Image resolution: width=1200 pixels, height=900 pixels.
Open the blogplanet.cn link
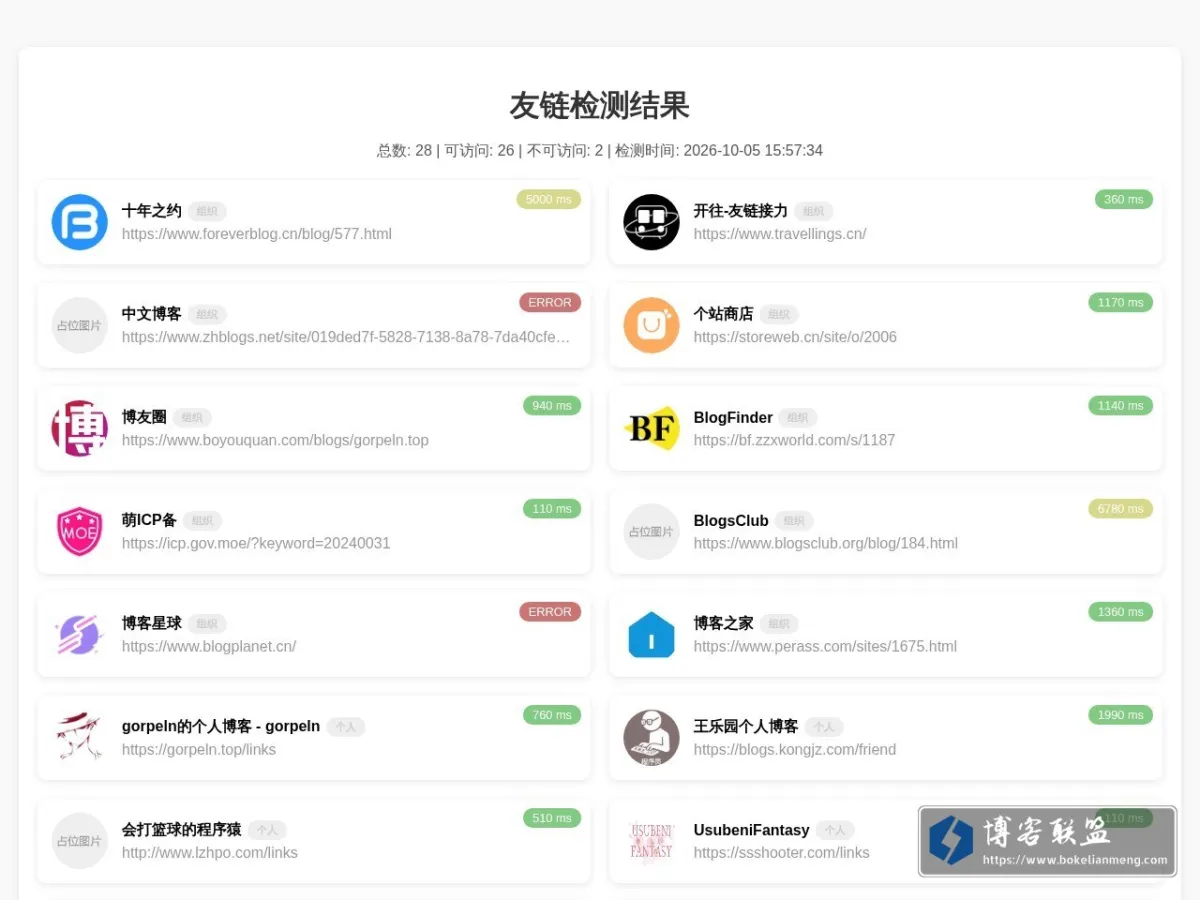(209, 646)
